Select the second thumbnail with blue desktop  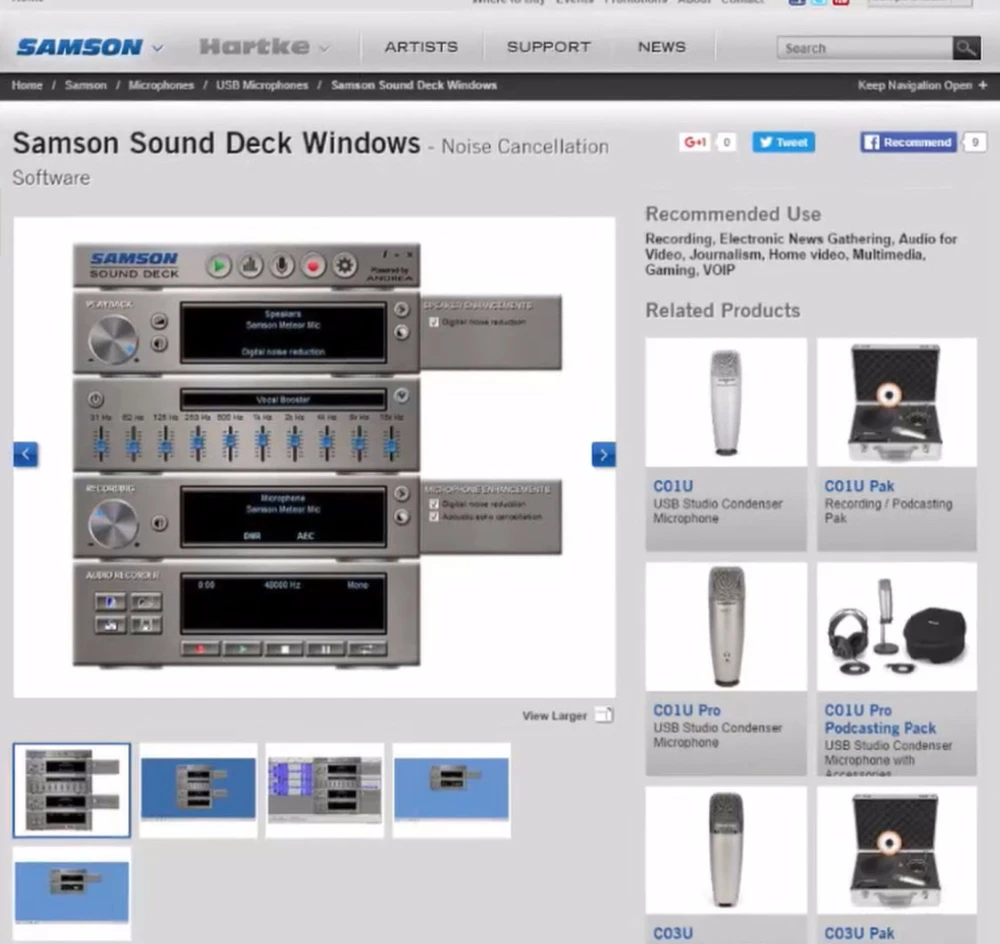[x=198, y=790]
